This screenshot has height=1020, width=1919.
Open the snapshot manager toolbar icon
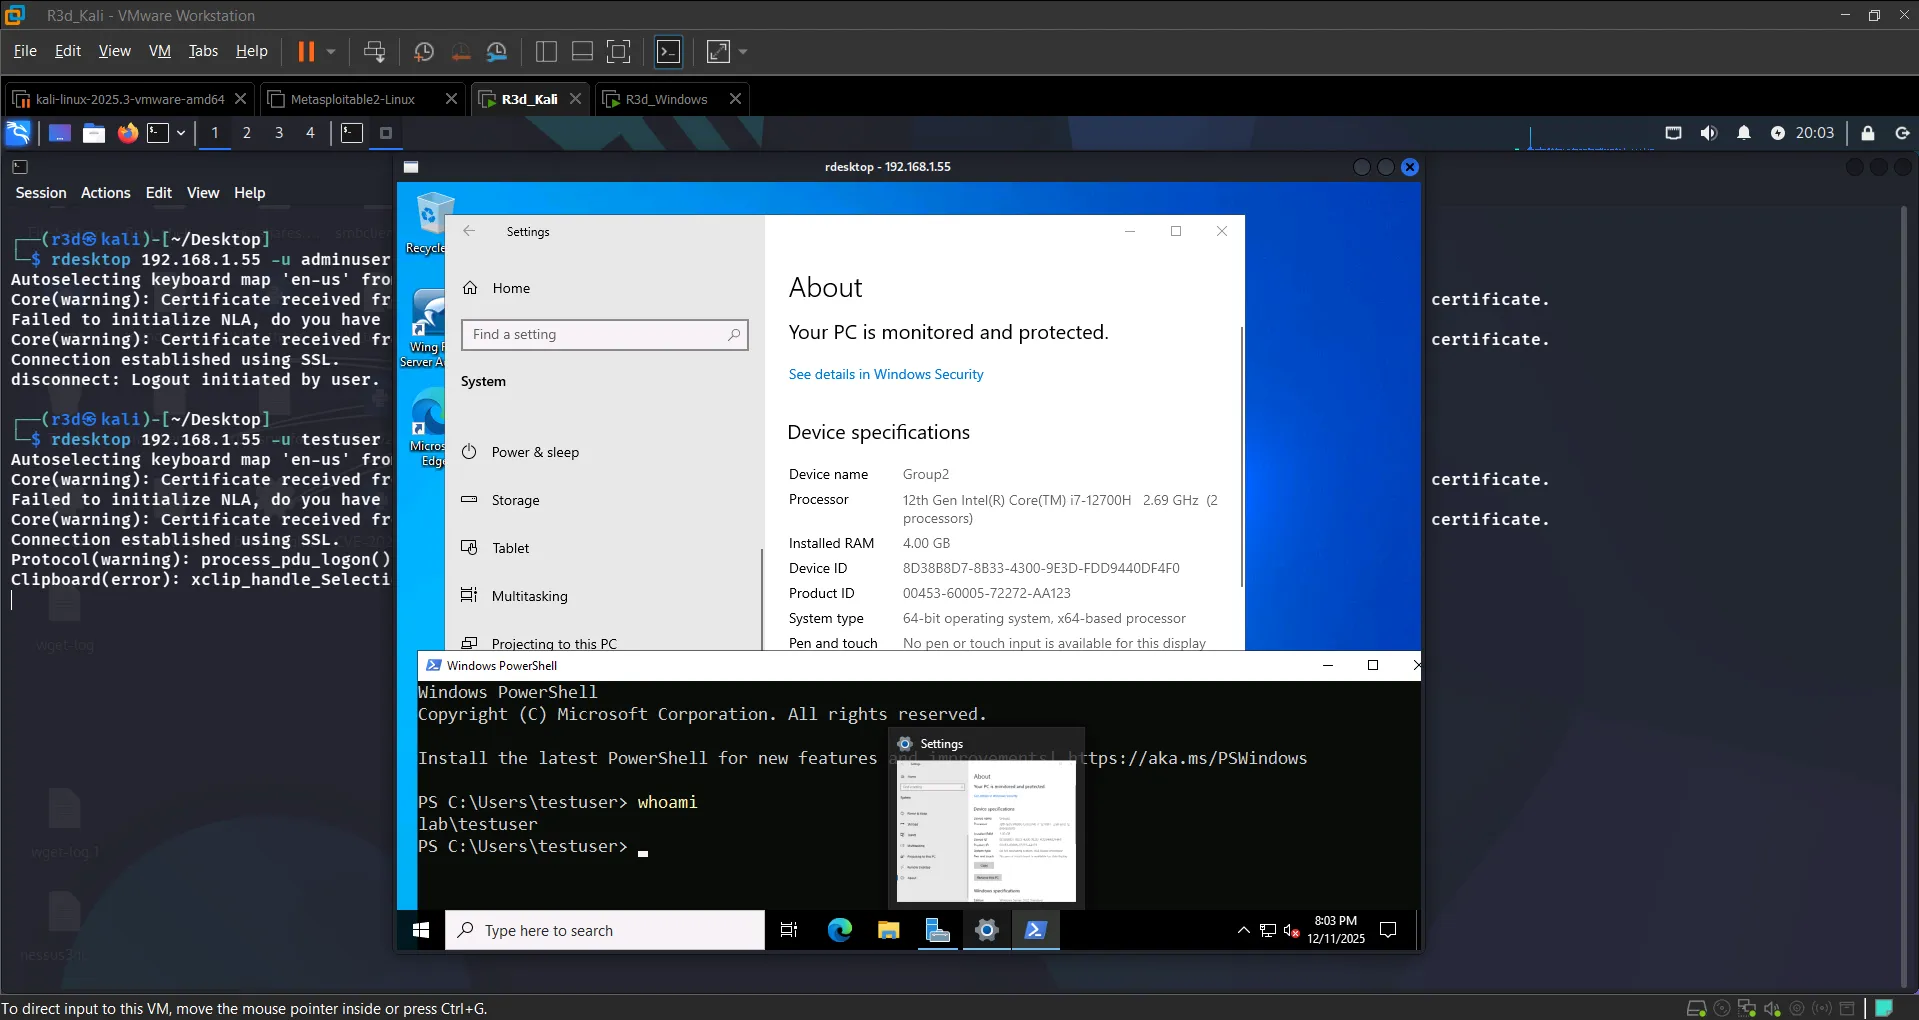point(497,52)
